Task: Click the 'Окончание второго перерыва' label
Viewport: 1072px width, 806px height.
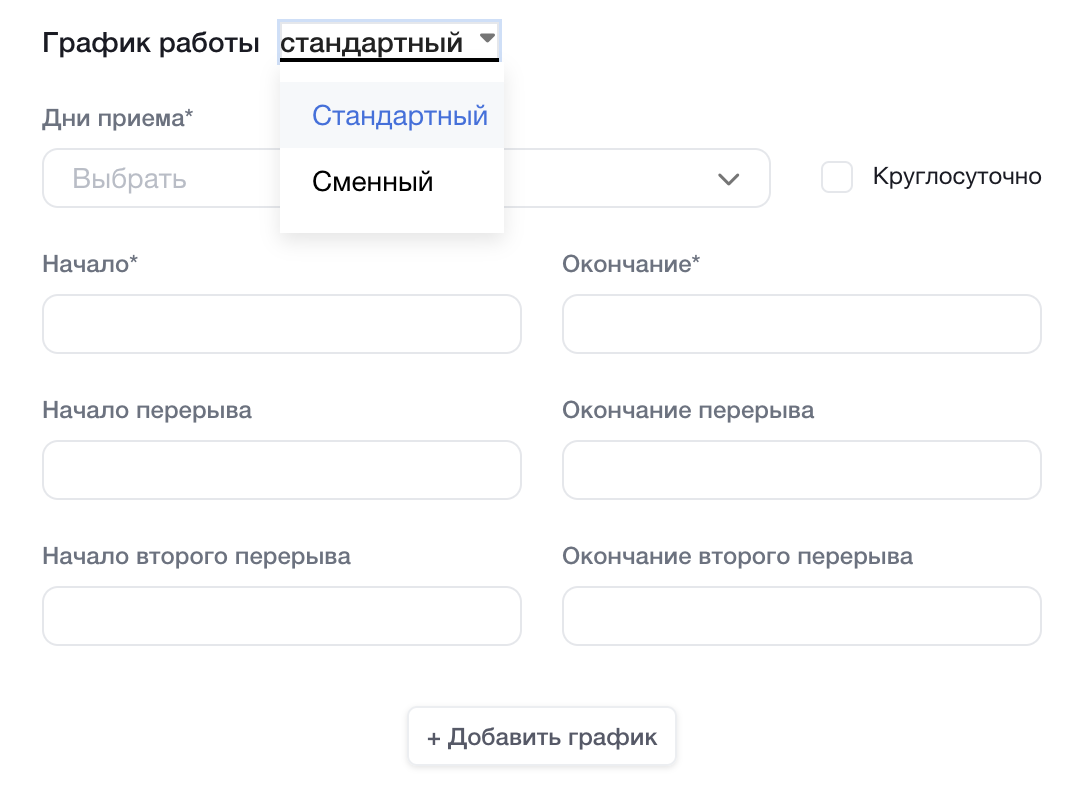Action: (x=737, y=556)
